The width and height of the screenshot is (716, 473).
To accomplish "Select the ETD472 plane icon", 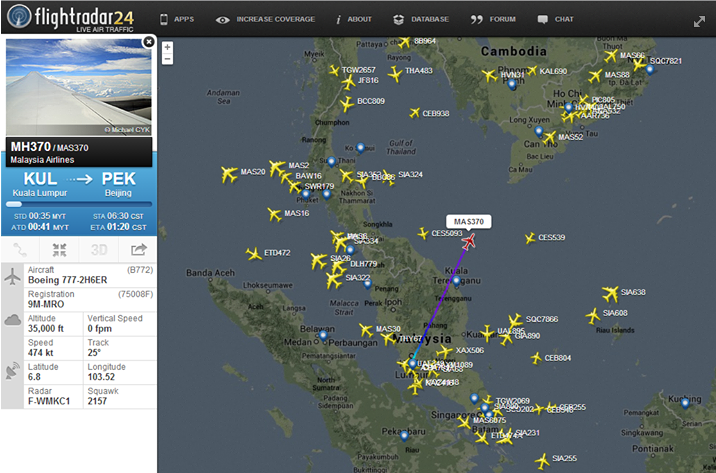I will (x=254, y=253).
